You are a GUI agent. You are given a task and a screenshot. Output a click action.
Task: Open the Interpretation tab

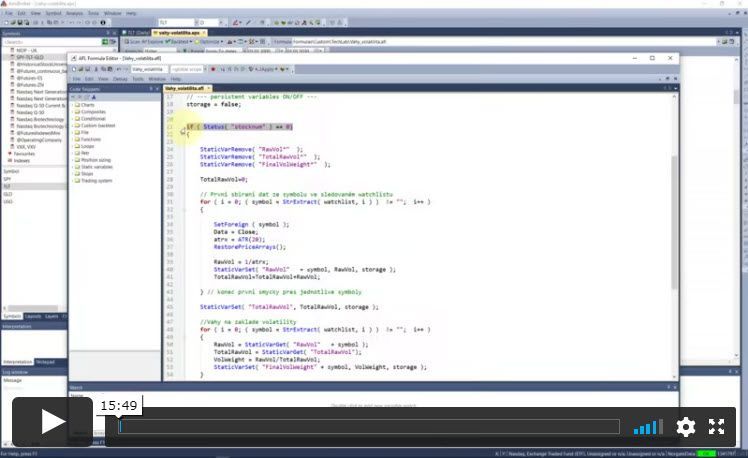17,361
